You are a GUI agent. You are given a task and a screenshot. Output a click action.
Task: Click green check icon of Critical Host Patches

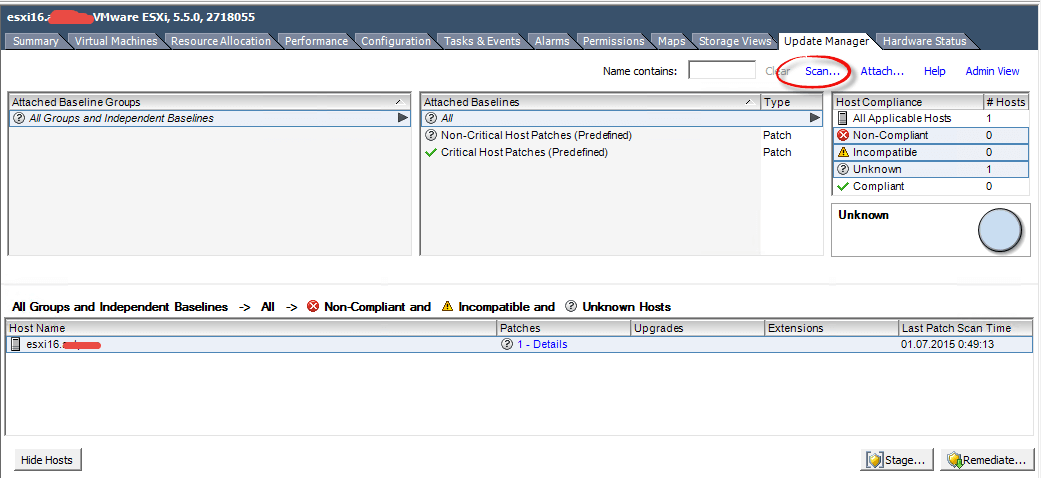point(431,153)
